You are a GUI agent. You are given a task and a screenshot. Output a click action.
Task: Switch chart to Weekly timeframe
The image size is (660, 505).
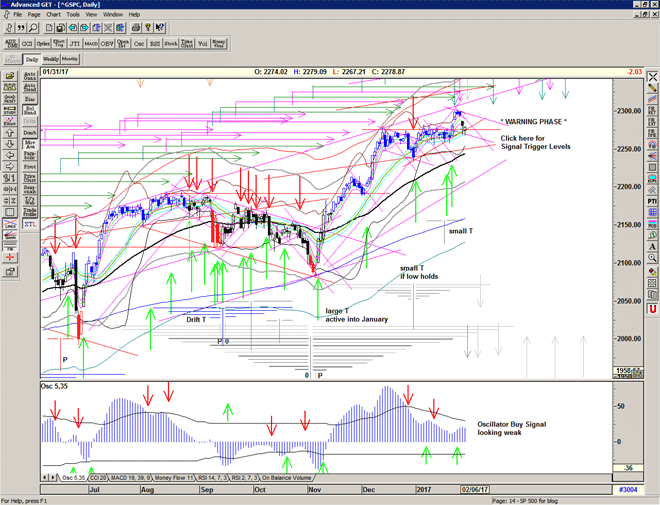(x=49, y=60)
